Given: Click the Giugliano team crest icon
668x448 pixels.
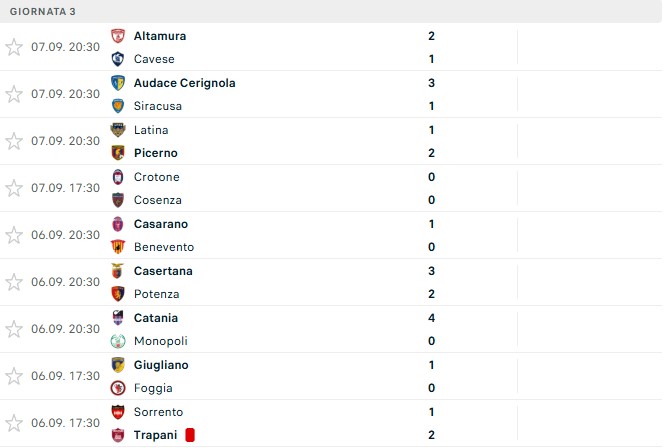Looking at the screenshot, I should [118, 365].
